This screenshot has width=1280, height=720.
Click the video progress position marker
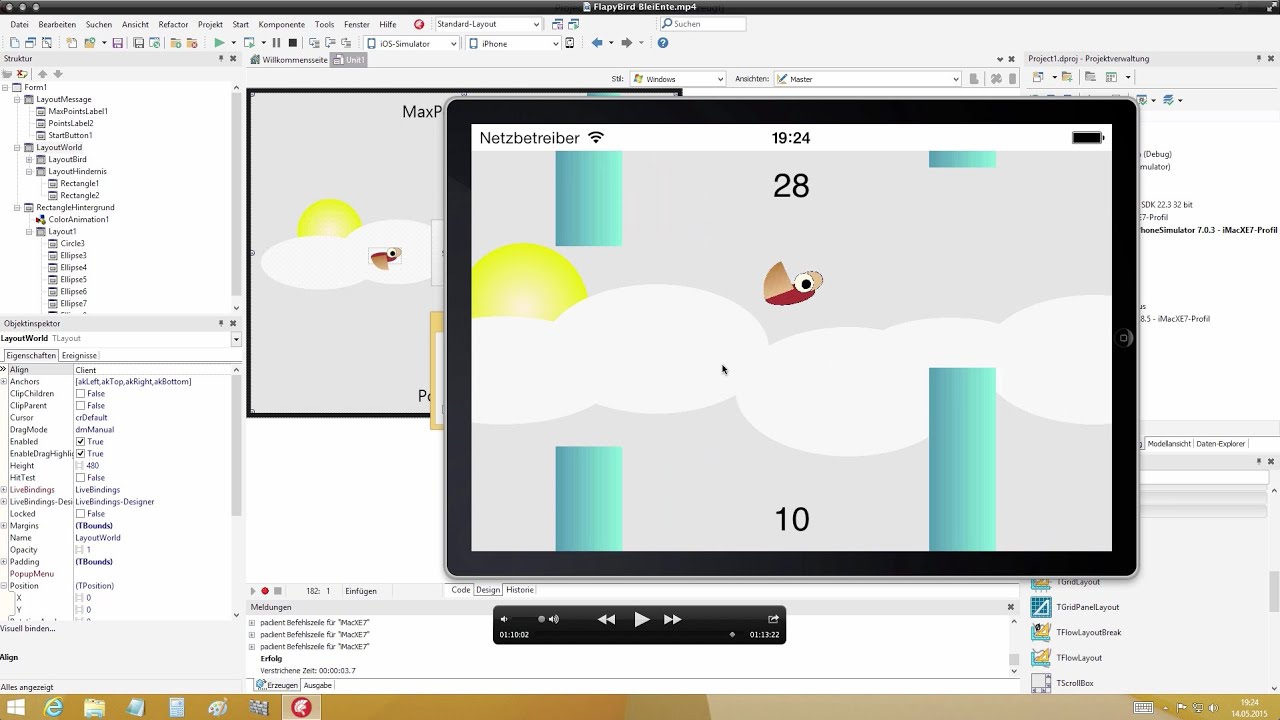coord(732,634)
